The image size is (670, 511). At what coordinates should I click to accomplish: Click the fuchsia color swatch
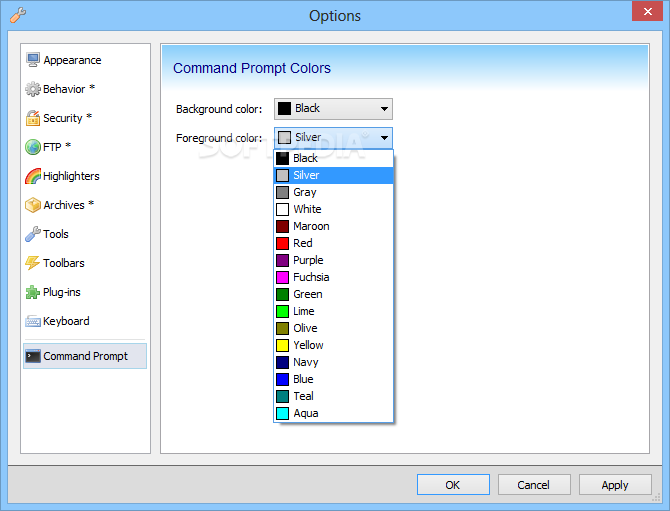point(282,277)
